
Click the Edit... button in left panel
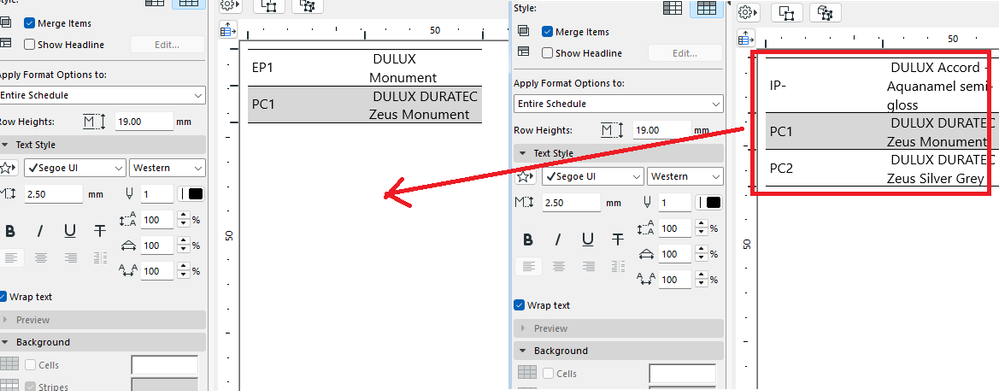pos(168,45)
